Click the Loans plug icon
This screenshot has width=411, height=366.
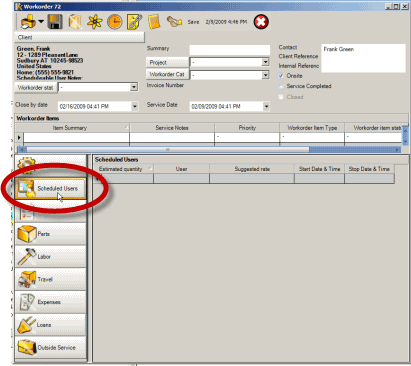click(x=26, y=325)
